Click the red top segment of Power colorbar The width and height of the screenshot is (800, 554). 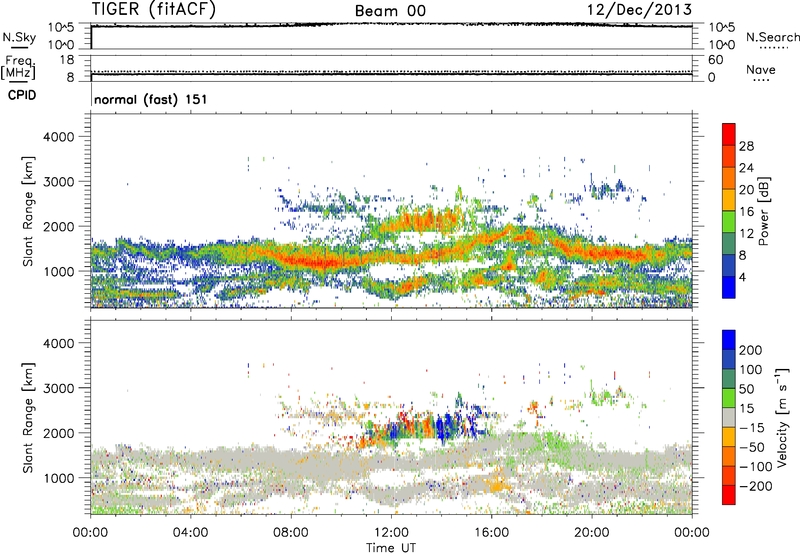coord(729,134)
